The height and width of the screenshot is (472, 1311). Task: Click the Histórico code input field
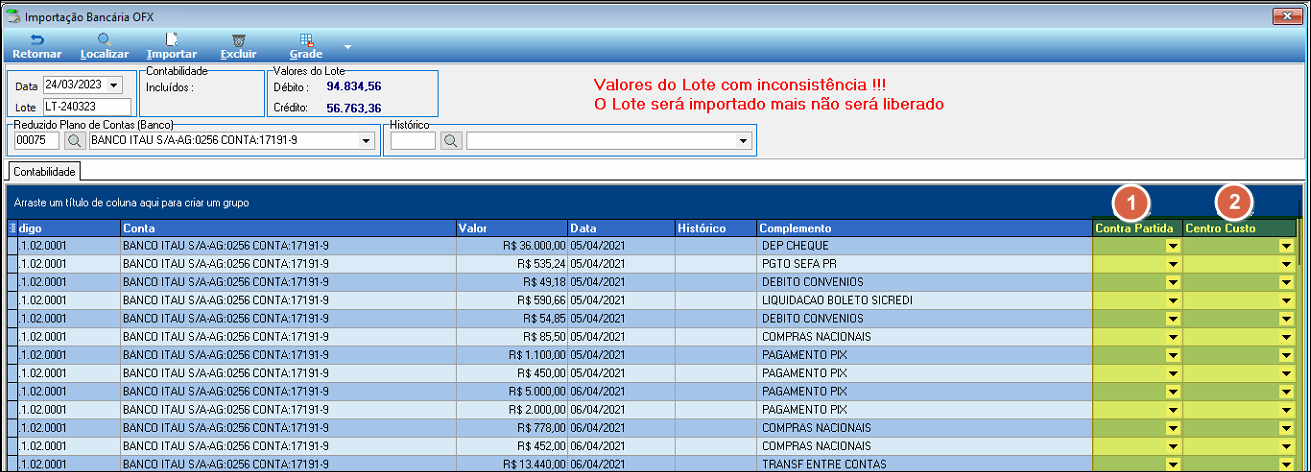(413, 141)
